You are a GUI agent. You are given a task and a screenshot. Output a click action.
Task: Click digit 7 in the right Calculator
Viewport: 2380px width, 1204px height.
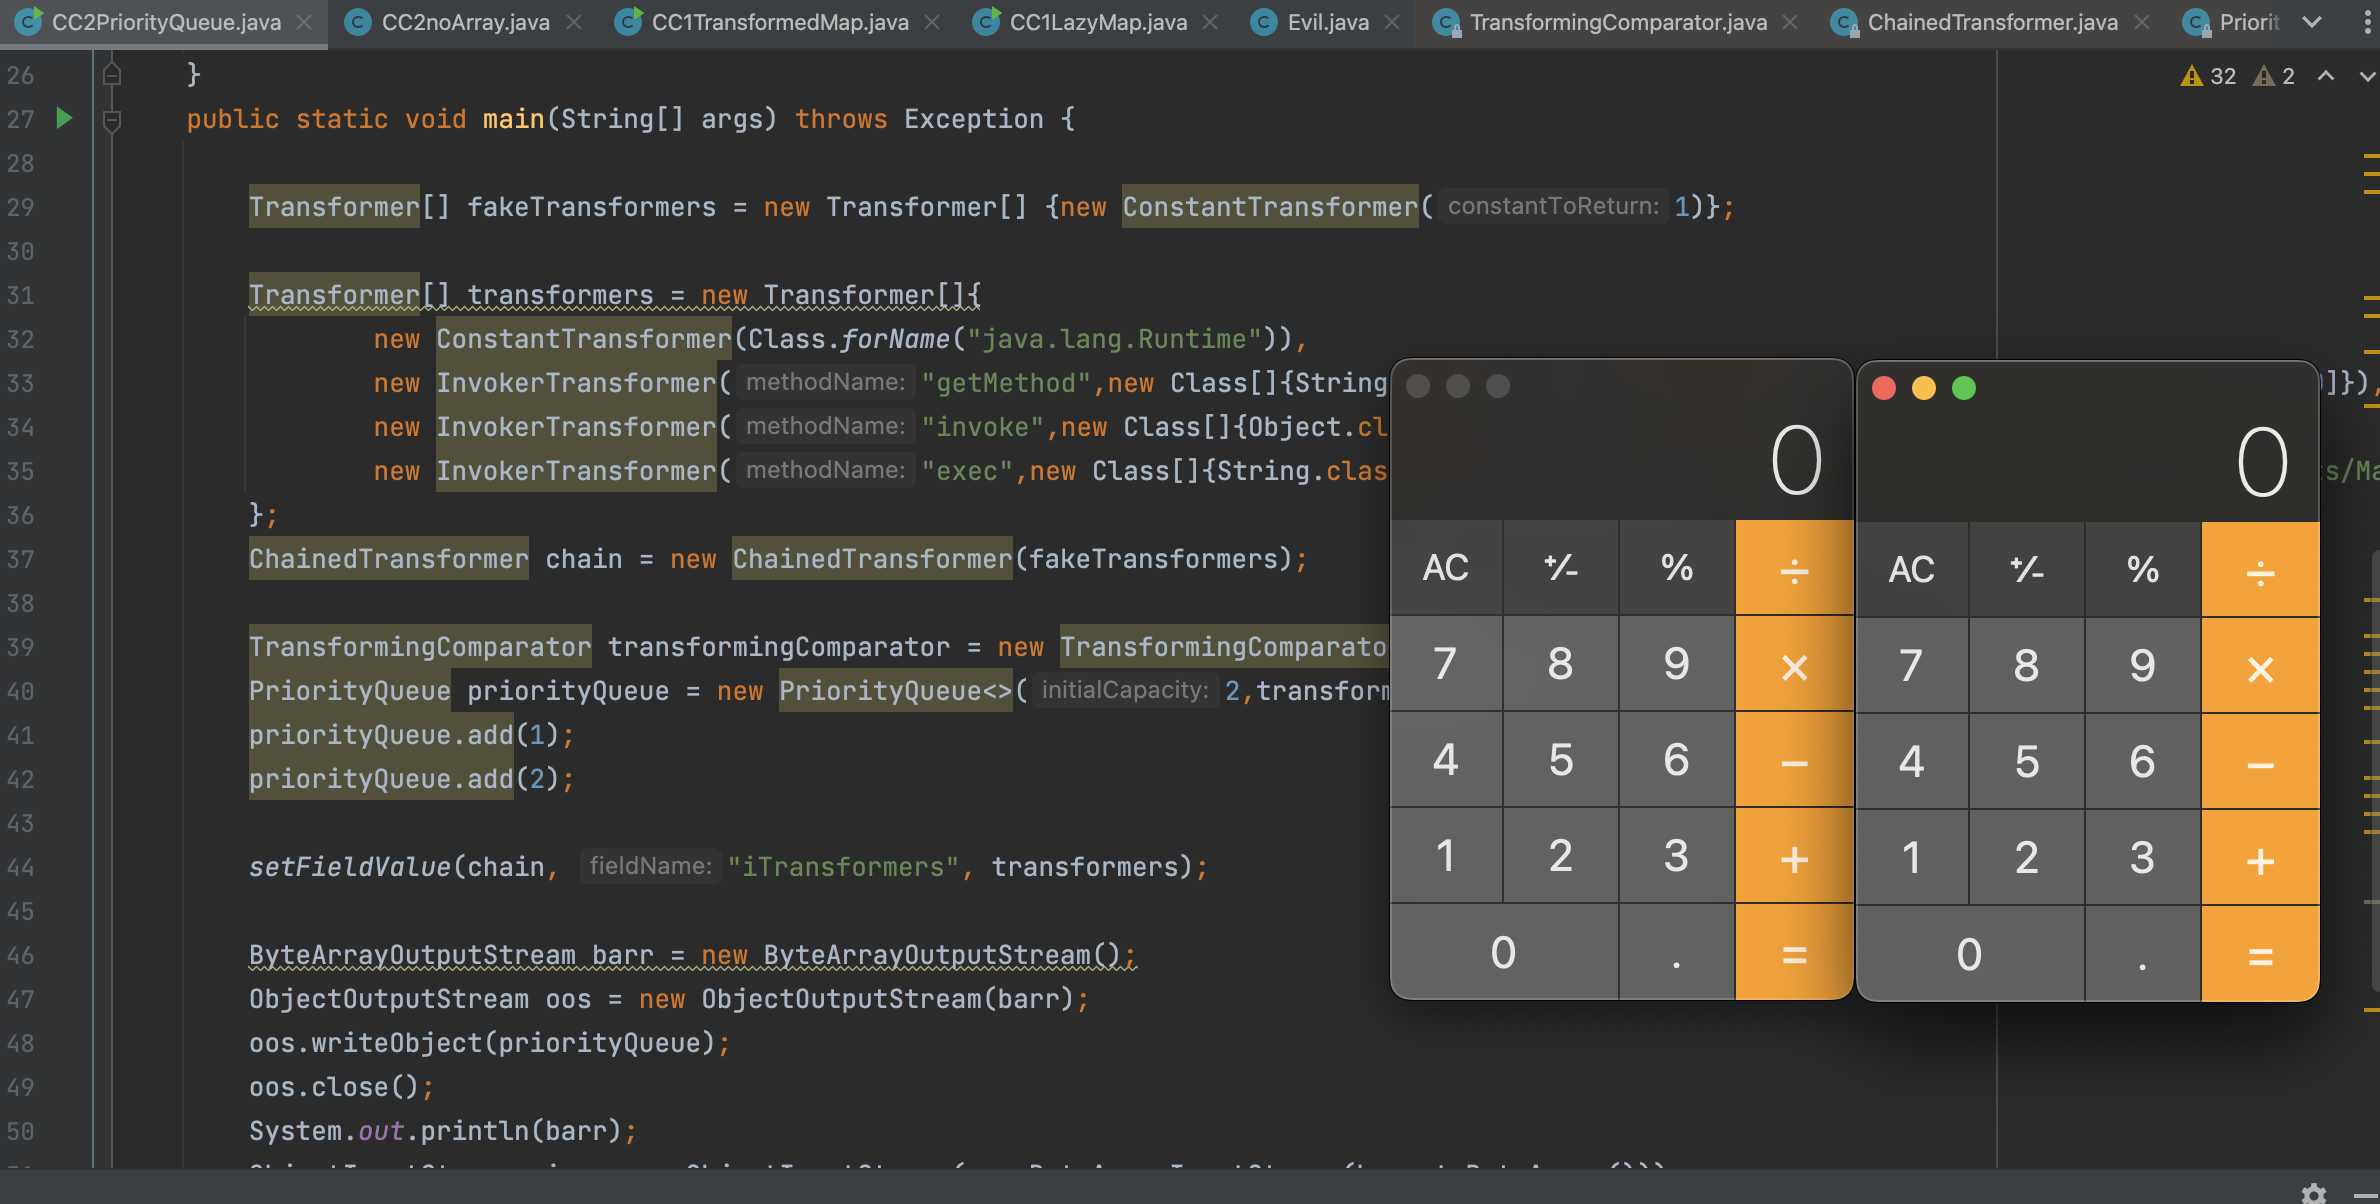(x=1911, y=666)
